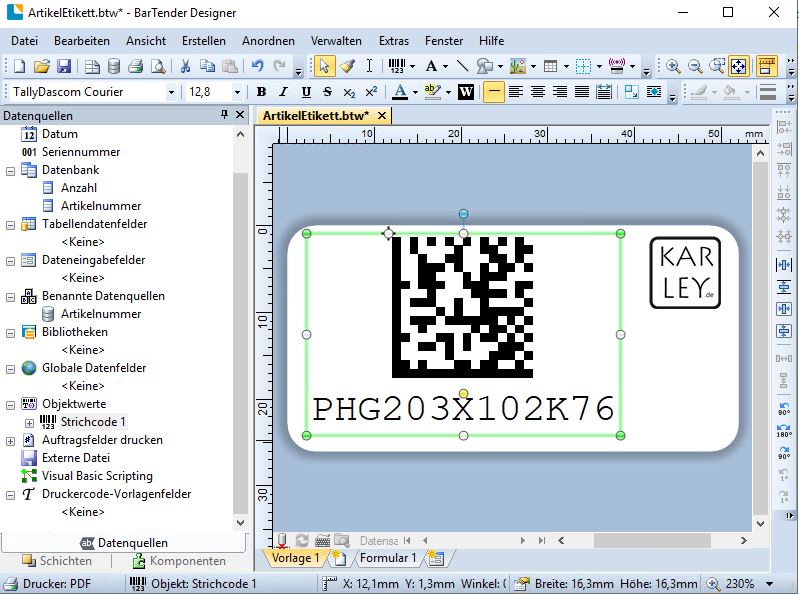Click the shape creation tool icon
The height and width of the screenshot is (595, 799).
click(485, 66)
